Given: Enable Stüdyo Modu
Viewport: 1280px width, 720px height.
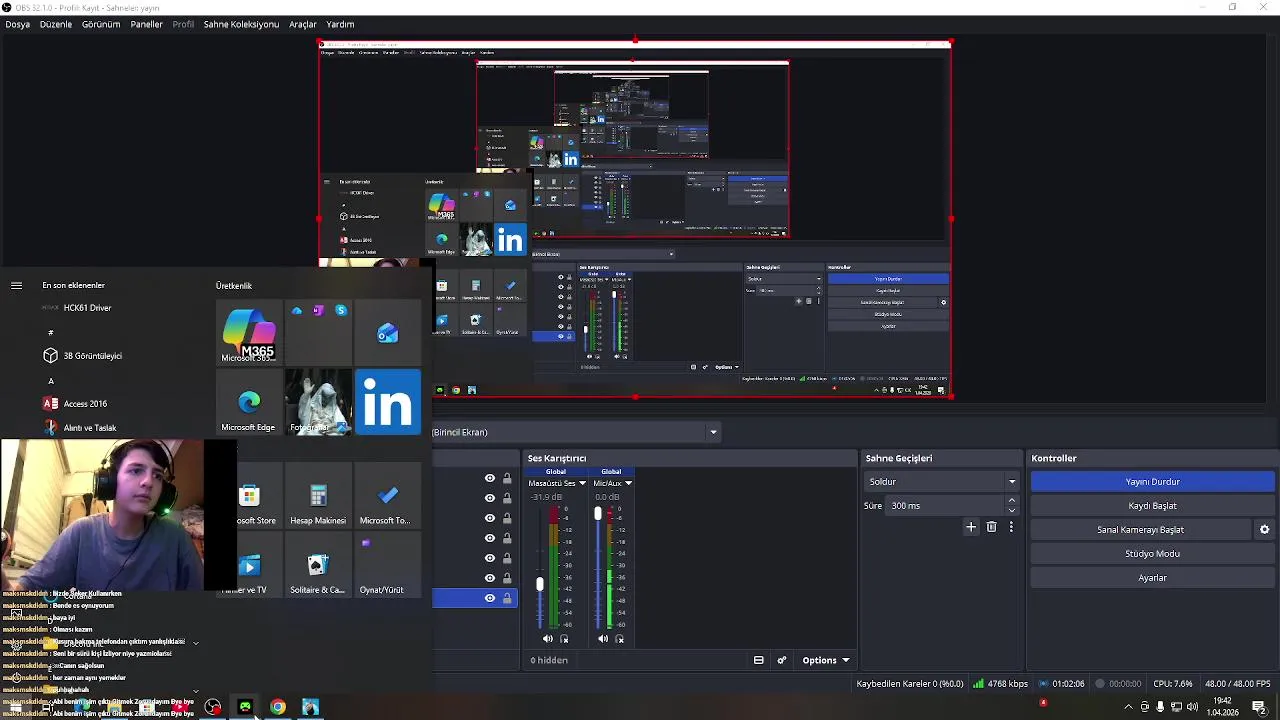Looking at the screenshot, I should coord(1152,554).
